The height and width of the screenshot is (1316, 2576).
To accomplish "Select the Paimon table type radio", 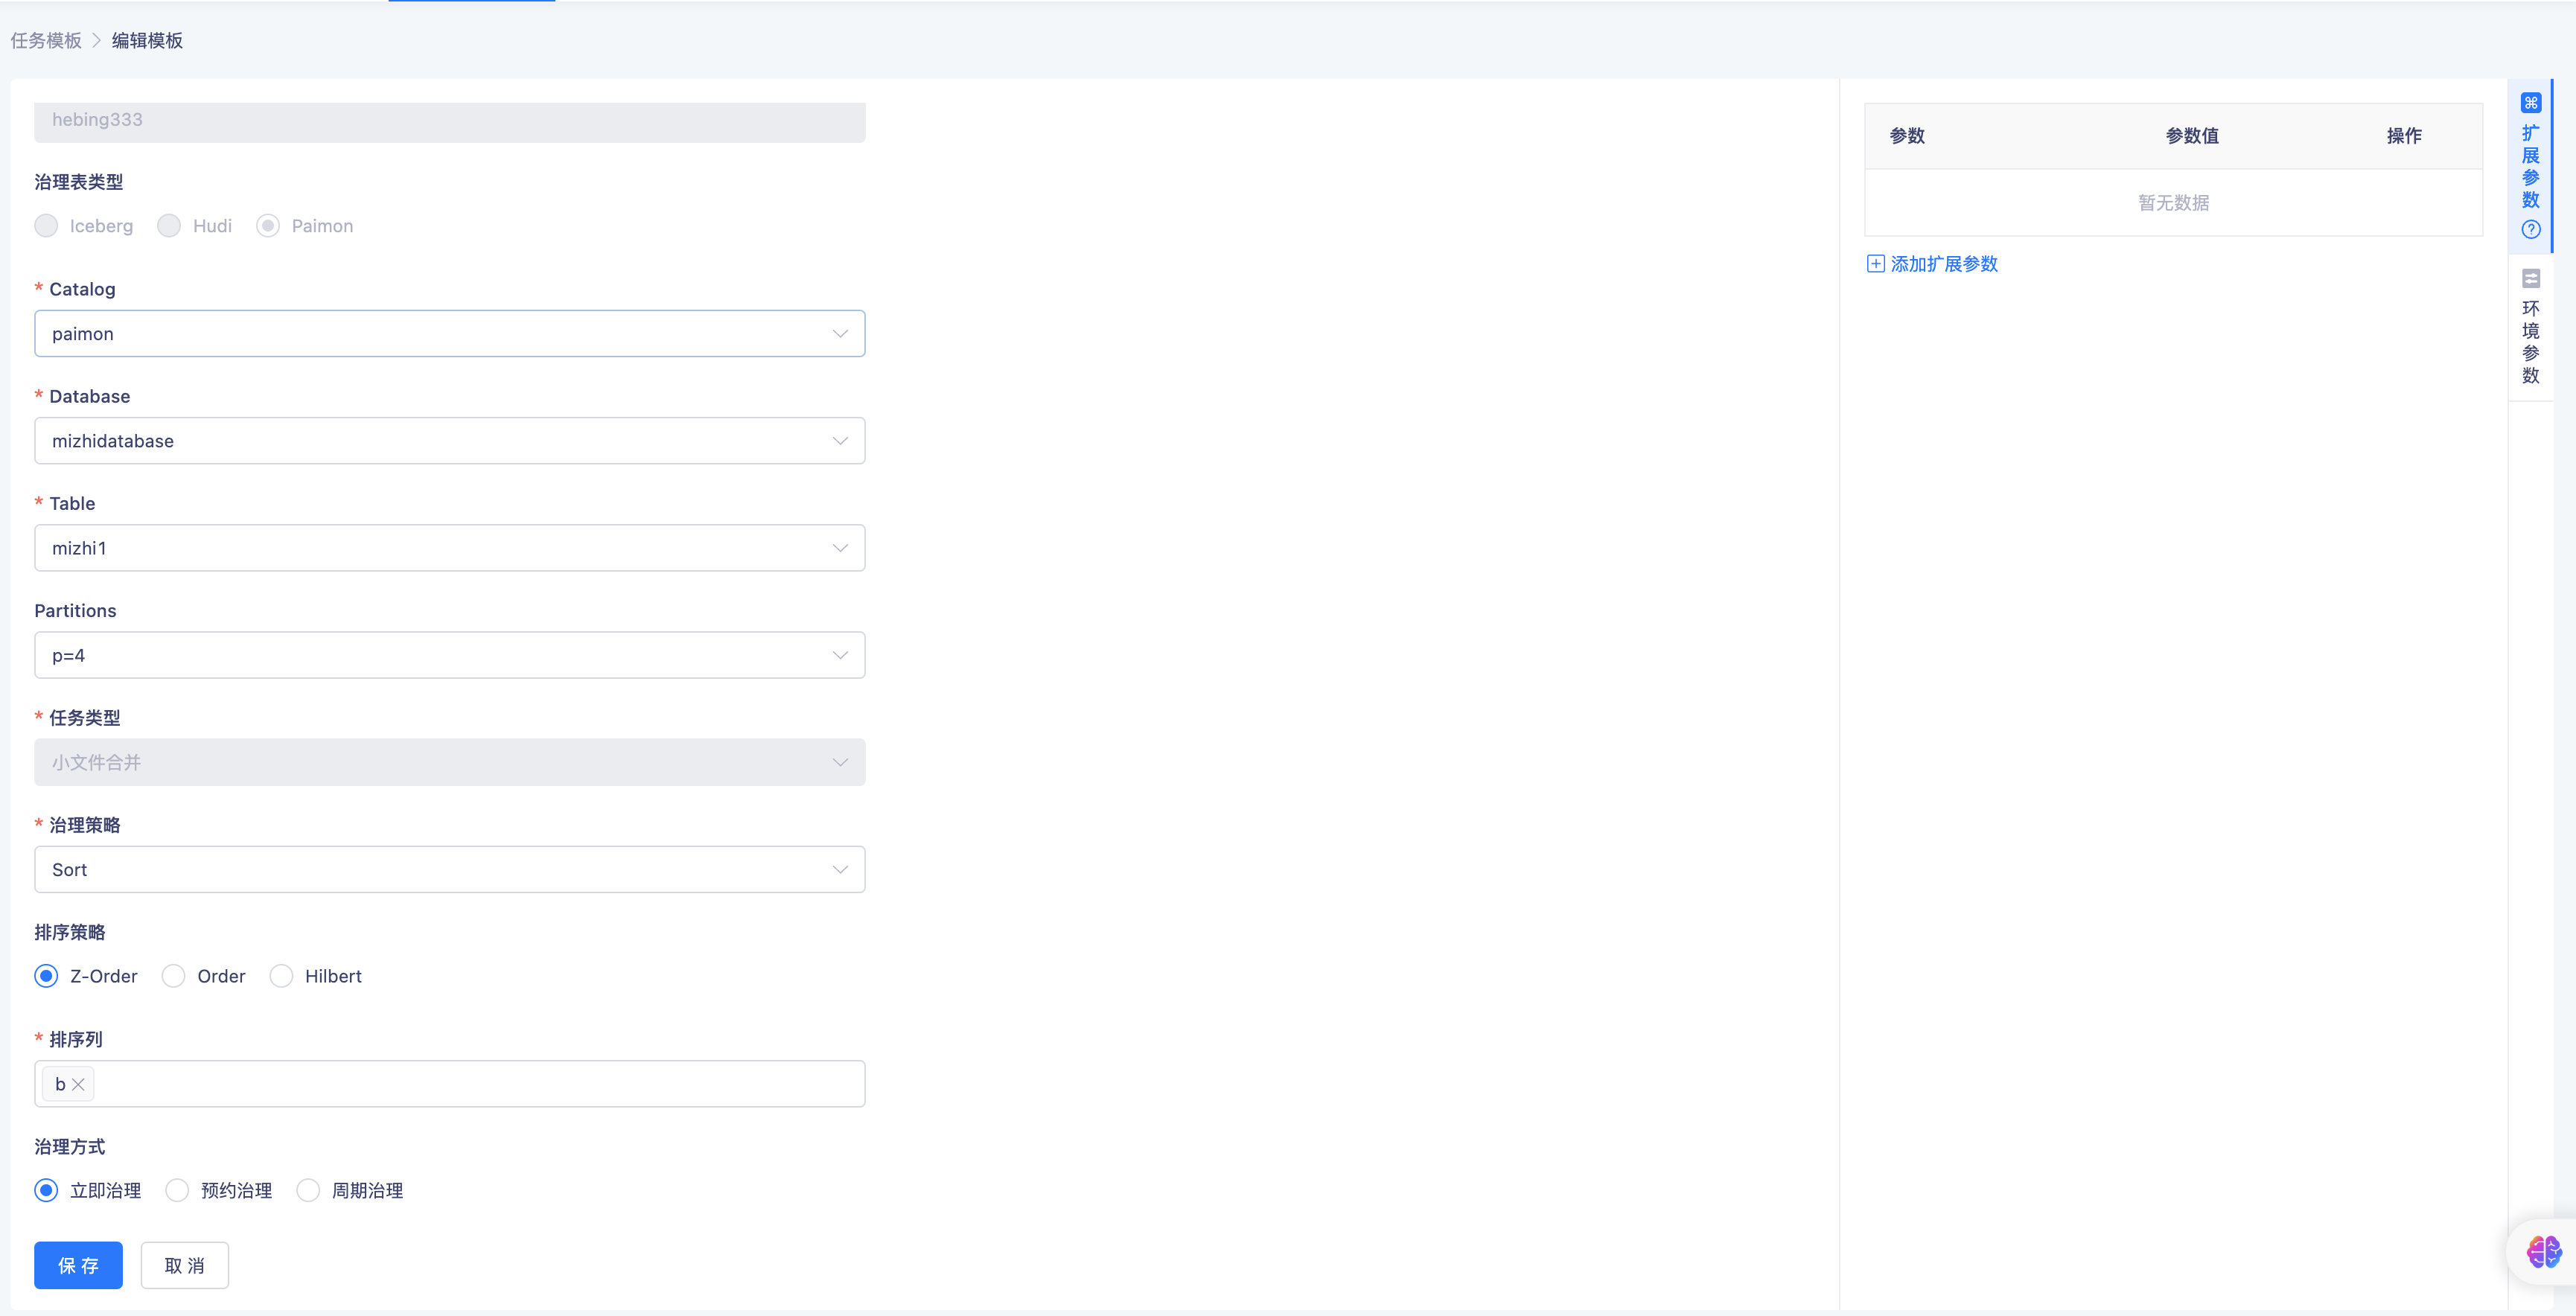I will tap(268, 226).
